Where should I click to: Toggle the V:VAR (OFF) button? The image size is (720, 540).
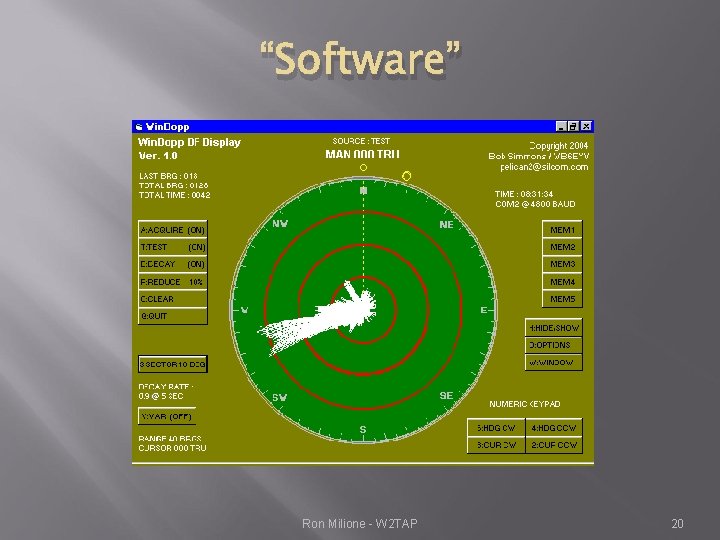coord(167,416)
